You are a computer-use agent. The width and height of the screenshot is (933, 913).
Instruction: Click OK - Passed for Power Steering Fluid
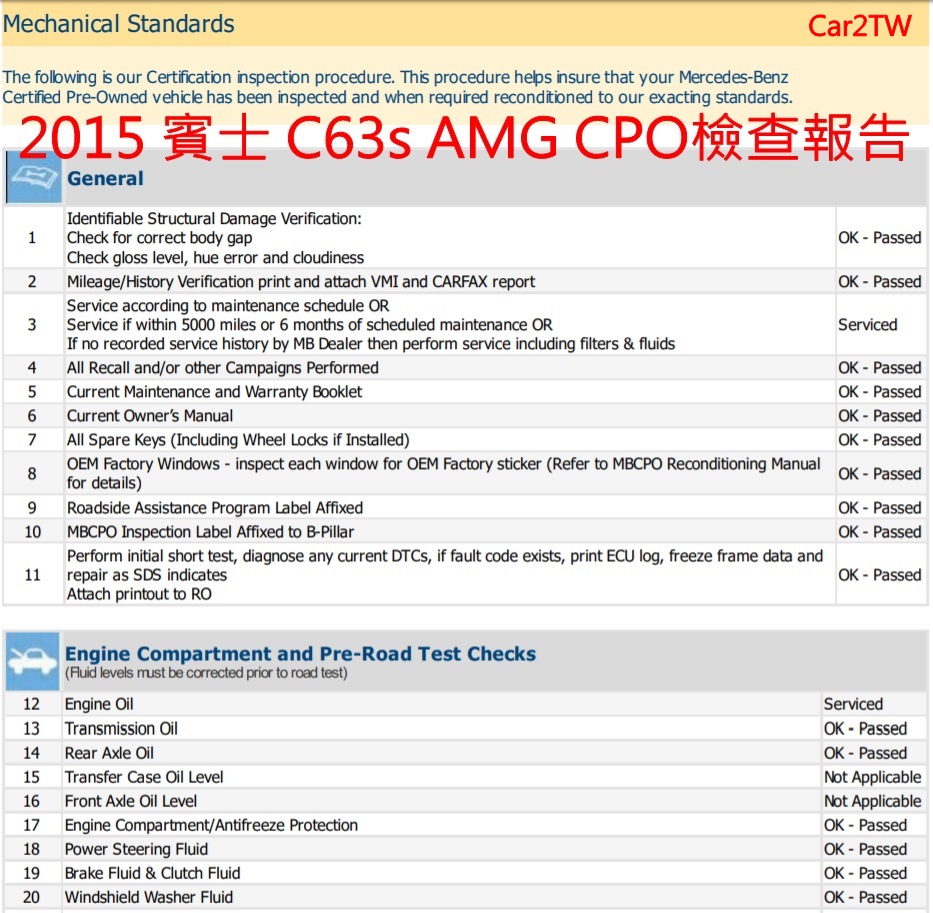[x=865, y=849]
